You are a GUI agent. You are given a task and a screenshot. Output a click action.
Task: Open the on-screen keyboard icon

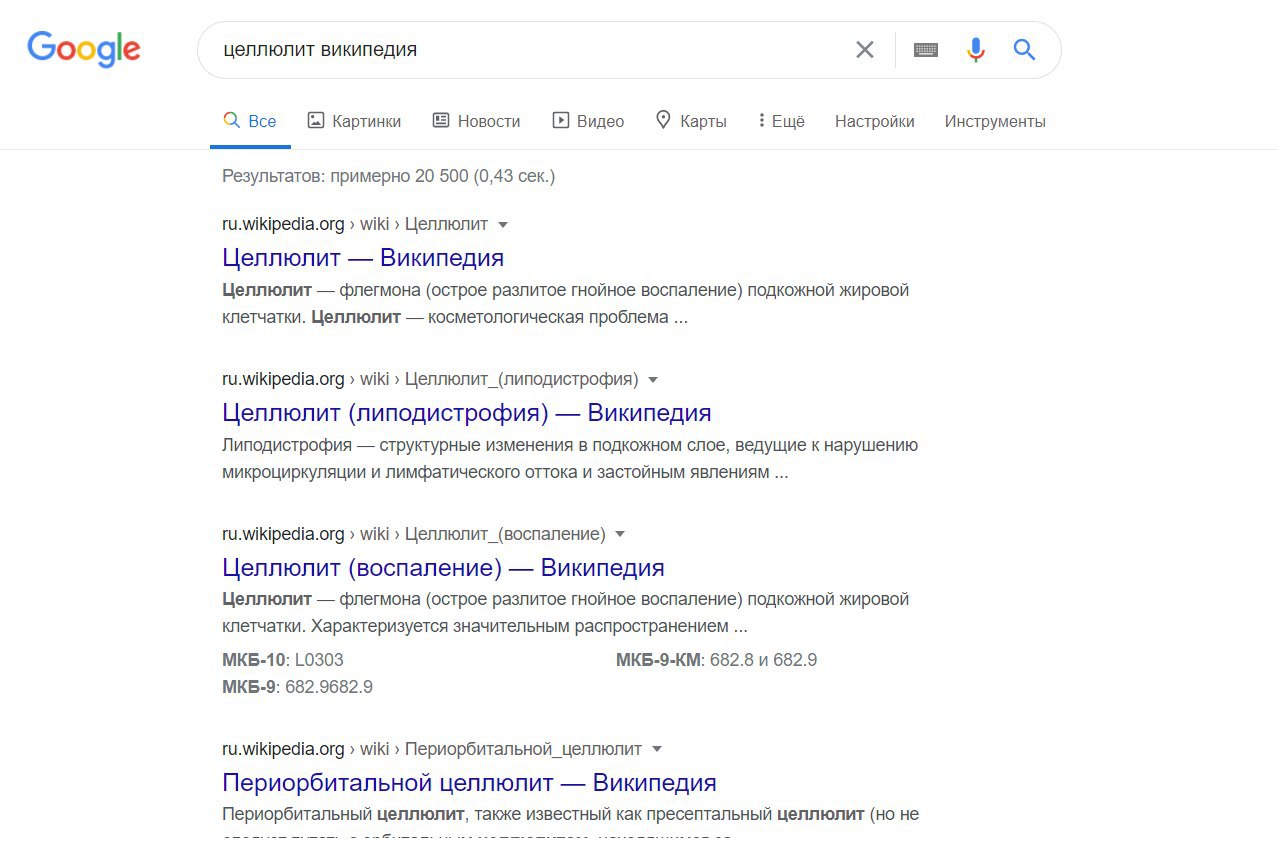pyautogui.click(x=925, y=50)
